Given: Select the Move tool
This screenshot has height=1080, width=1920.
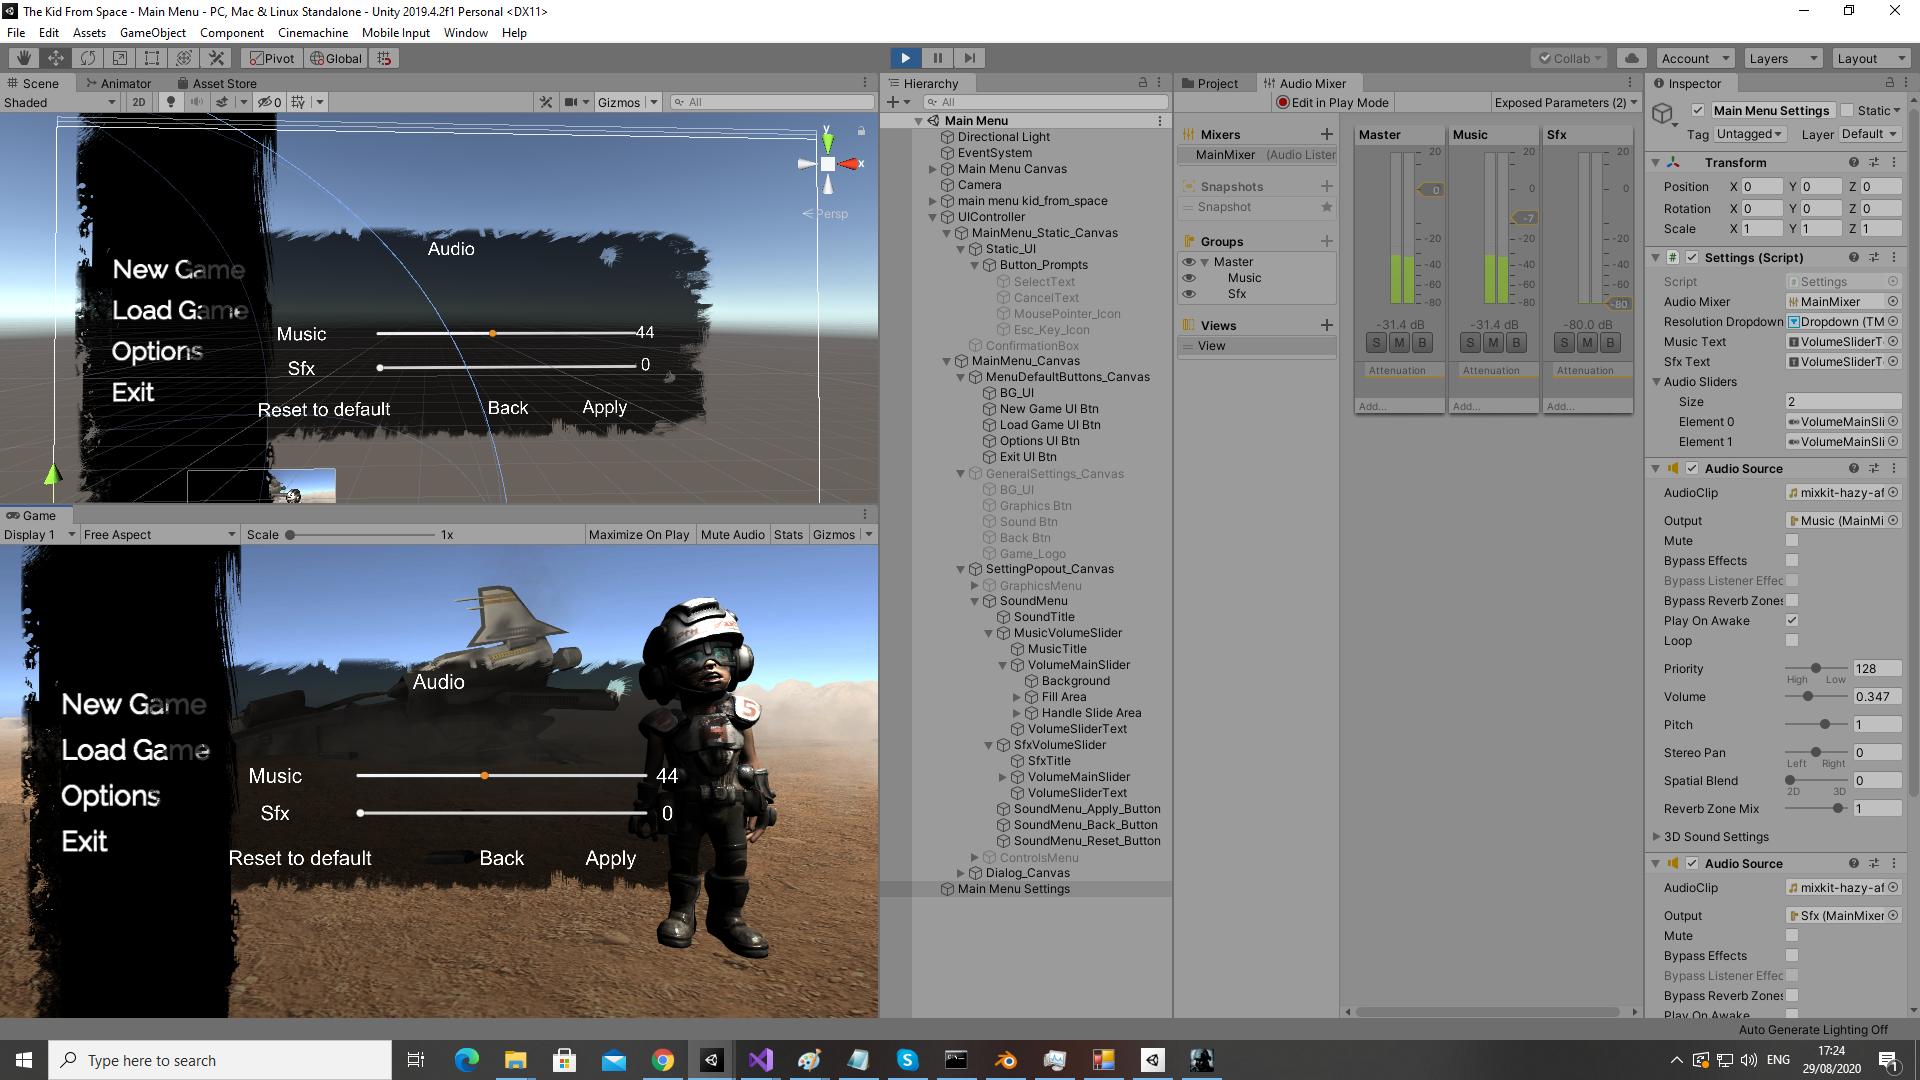Looking at the screenshot, I should pyautogui.click(x=56, y=58).
